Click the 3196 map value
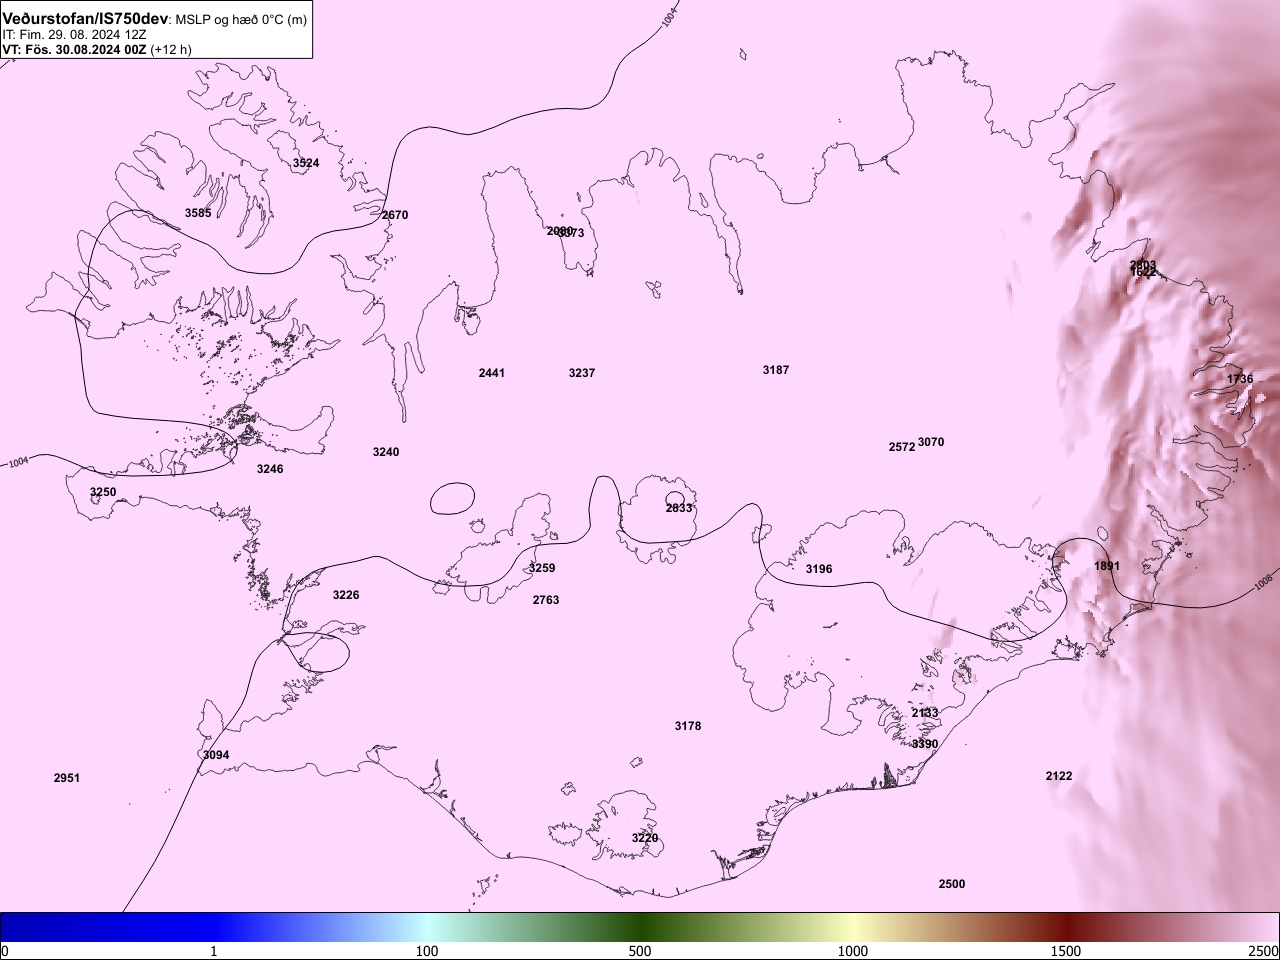The height and width of the screenshot is (960, 1280). tap(819, 569)
